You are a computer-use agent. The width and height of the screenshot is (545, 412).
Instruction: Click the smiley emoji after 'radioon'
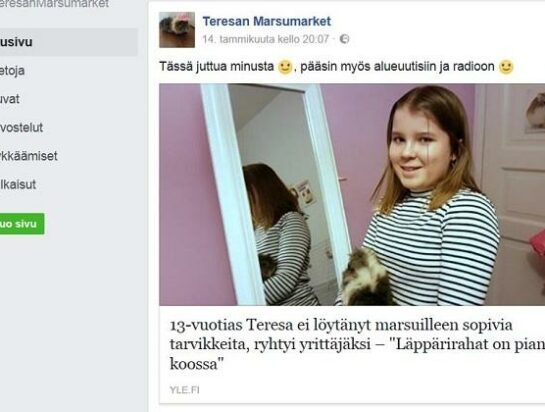(x=506, y=67)
